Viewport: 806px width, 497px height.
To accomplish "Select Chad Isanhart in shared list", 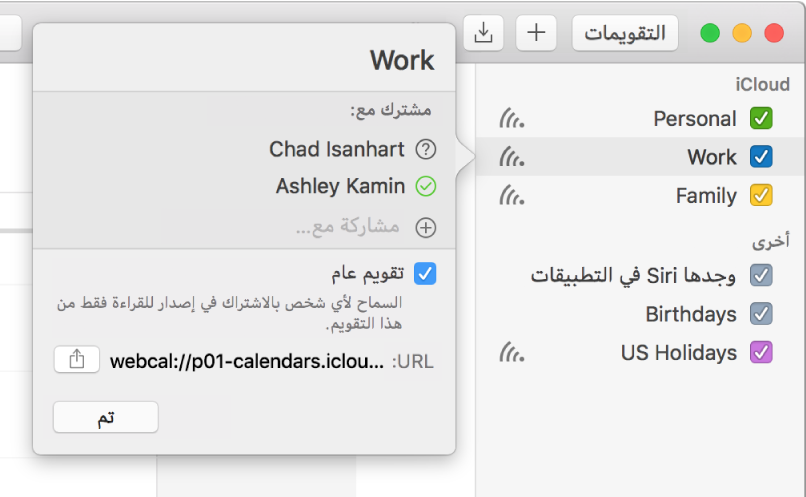I will (x=337, y=150).
